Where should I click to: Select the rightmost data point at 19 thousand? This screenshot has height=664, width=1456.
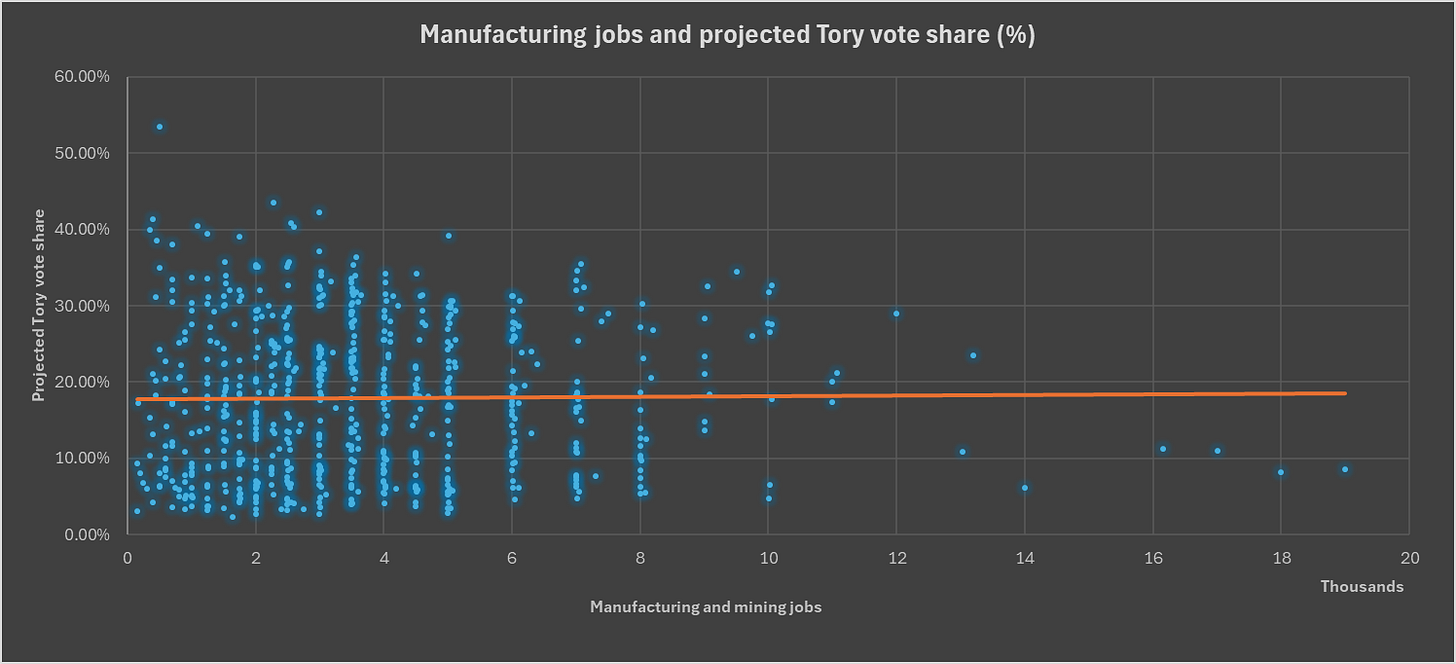[x=1345, y=469]
